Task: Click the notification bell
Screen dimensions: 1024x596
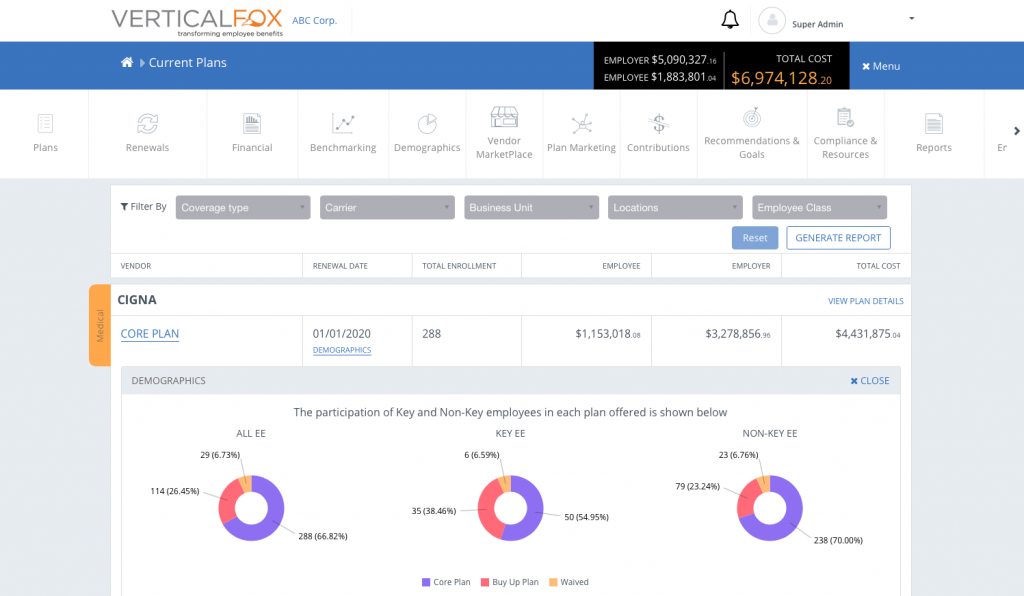Action: [729, 19]
